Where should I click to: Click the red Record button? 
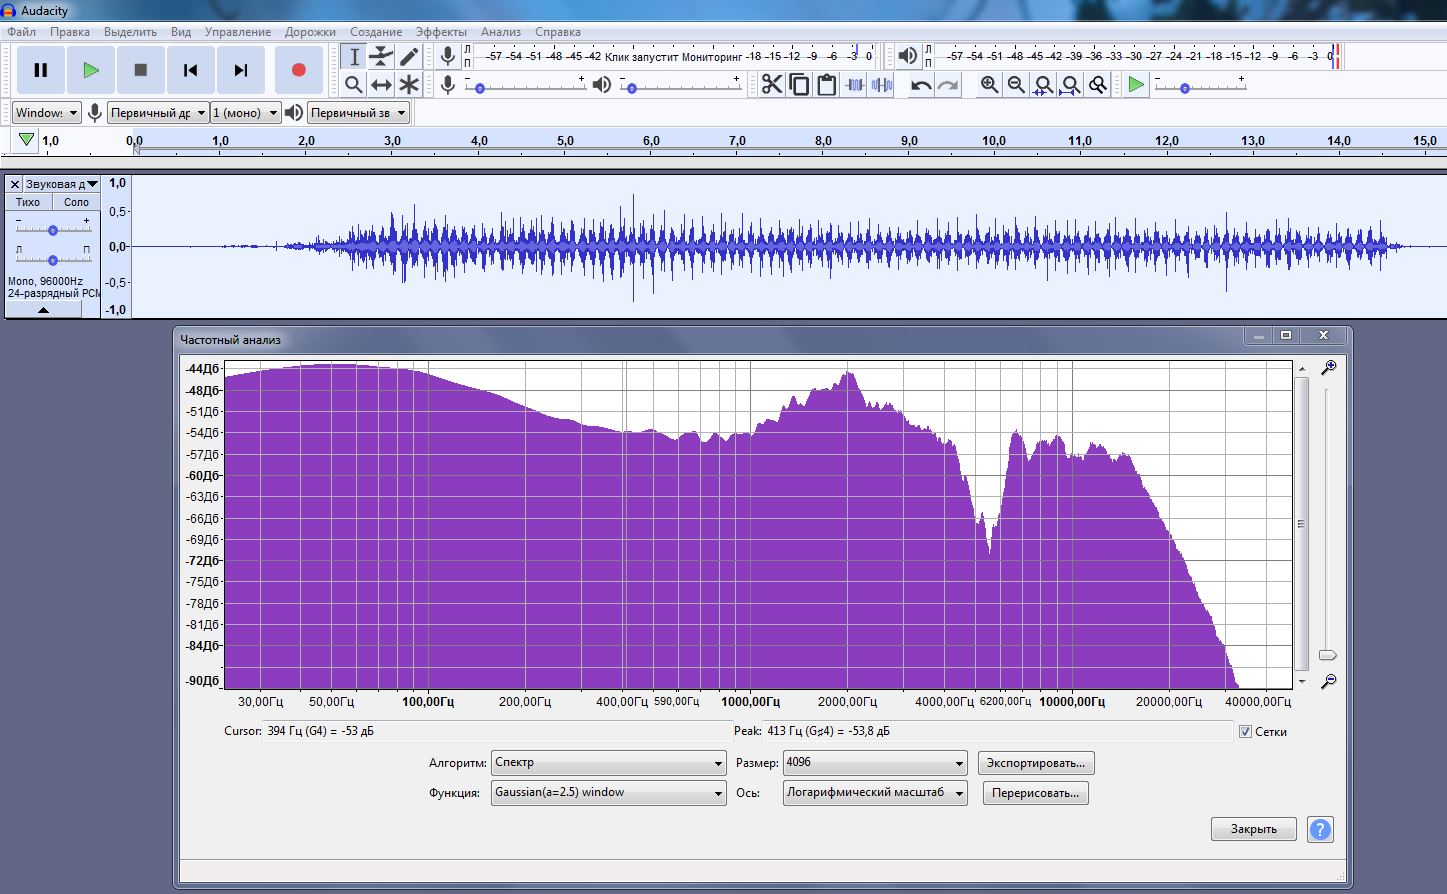[298, 70]
